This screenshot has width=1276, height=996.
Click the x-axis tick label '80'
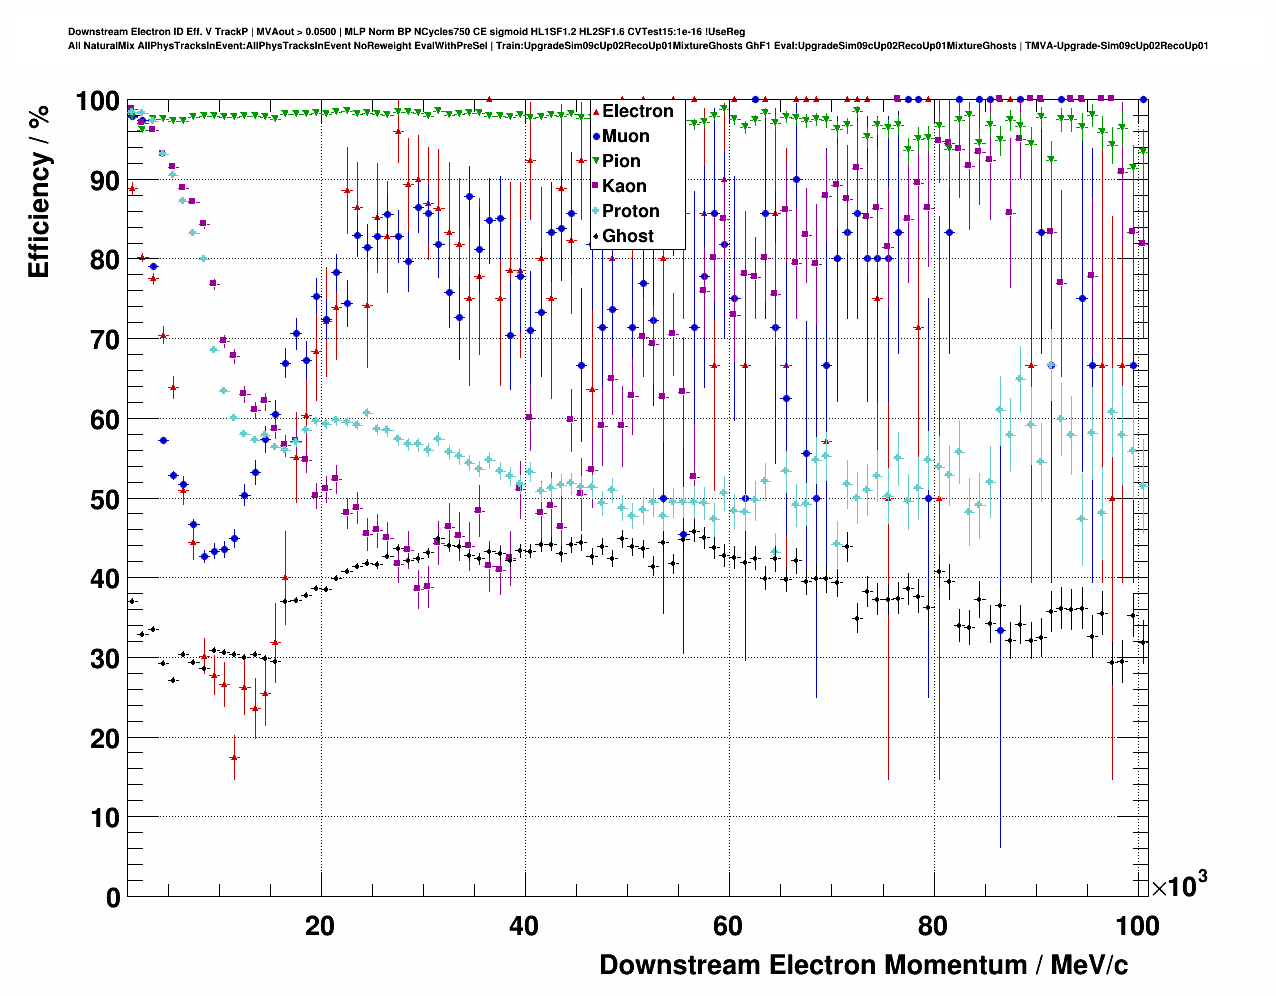point(934,926)
